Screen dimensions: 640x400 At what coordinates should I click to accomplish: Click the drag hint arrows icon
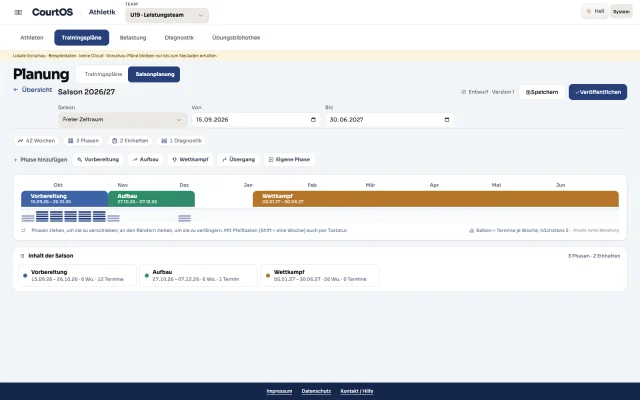24,231
